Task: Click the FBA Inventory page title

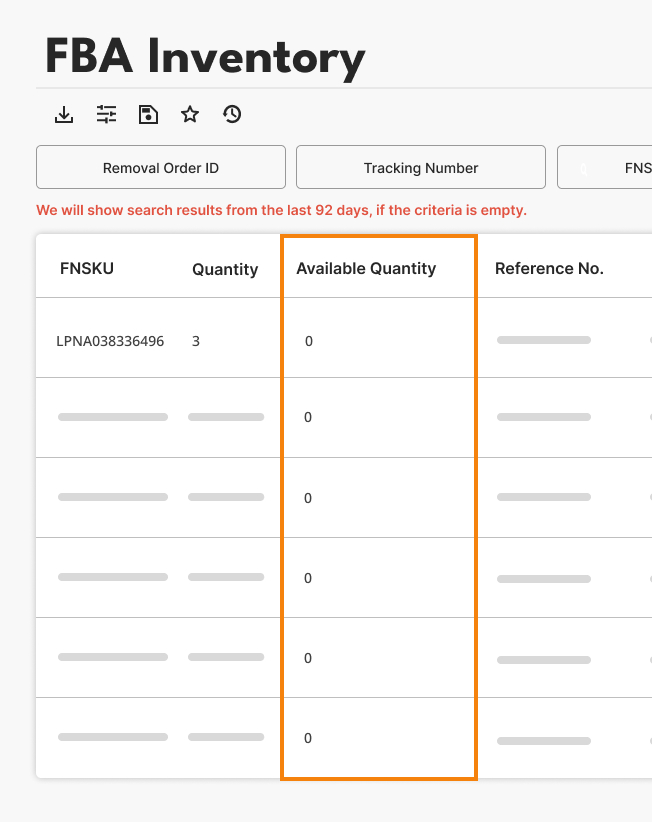Action: point(205,58)
